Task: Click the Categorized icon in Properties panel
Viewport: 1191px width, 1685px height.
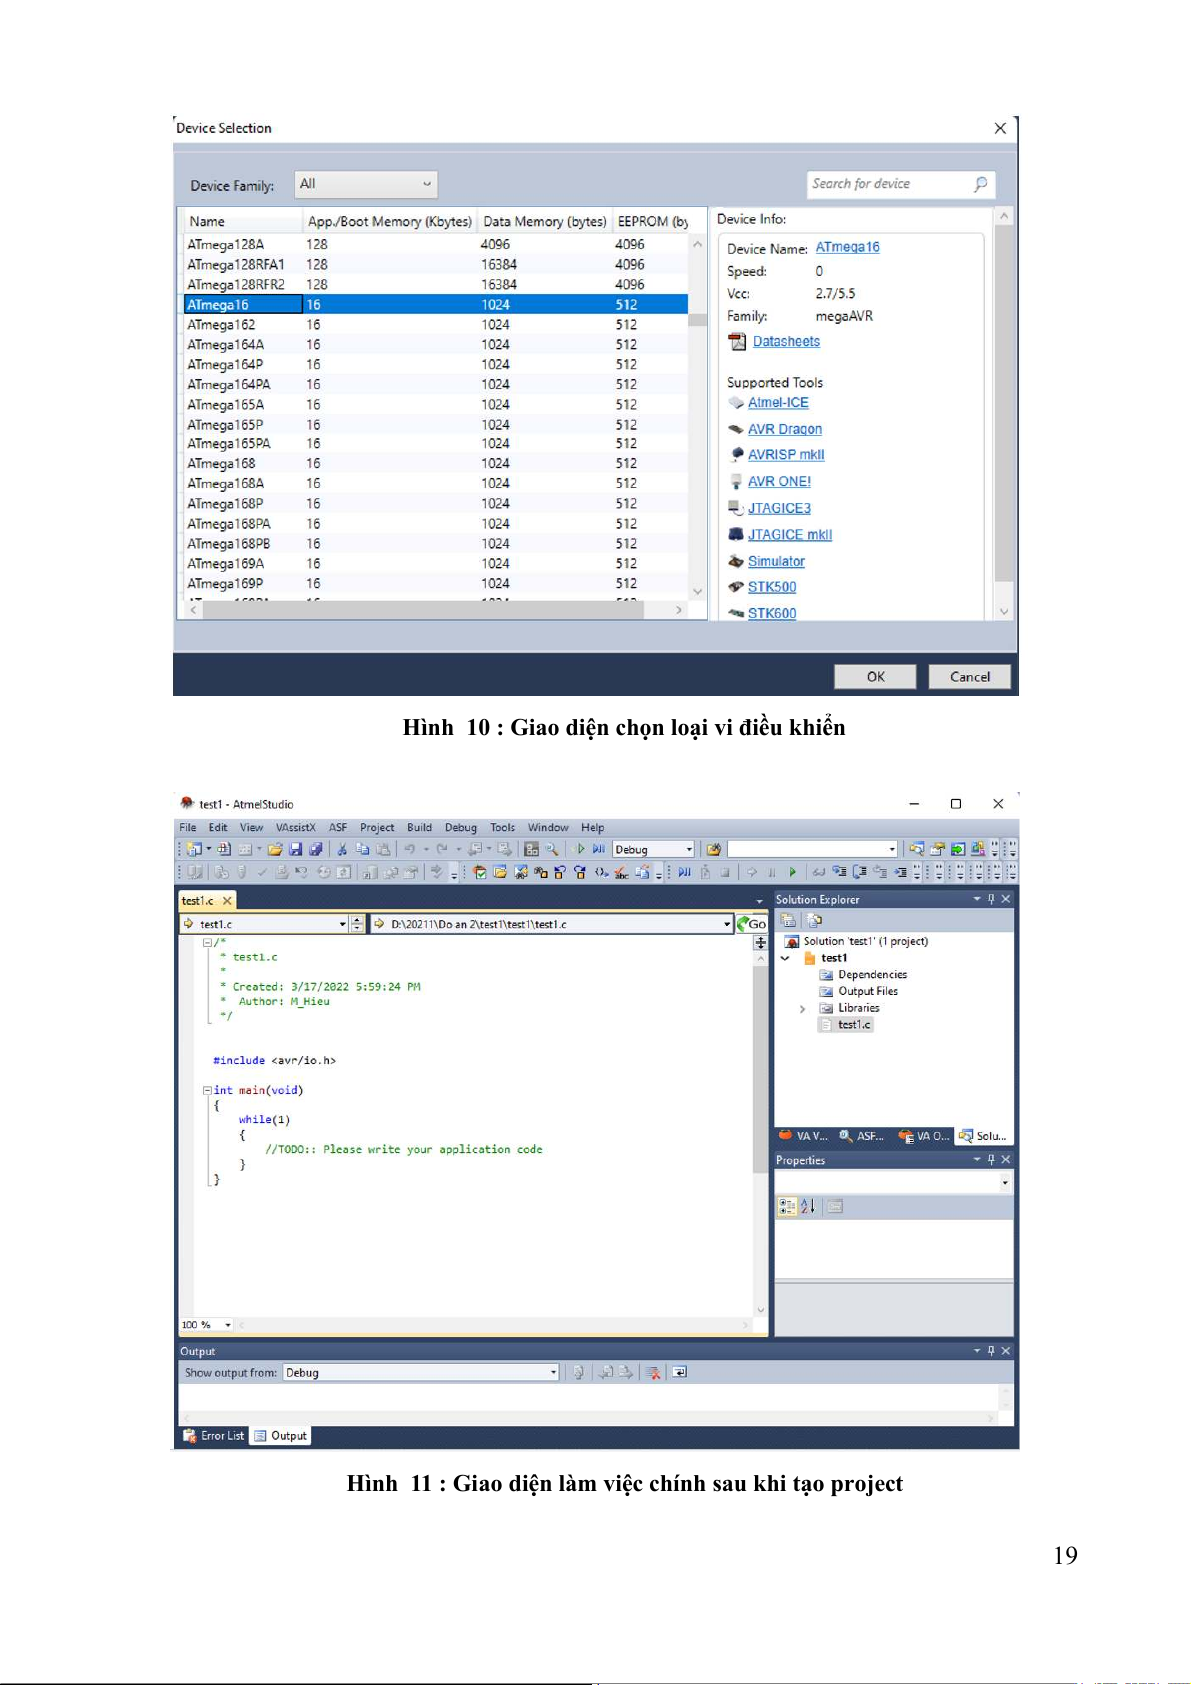Action: pyautogui.click(x=787, y=1206)
